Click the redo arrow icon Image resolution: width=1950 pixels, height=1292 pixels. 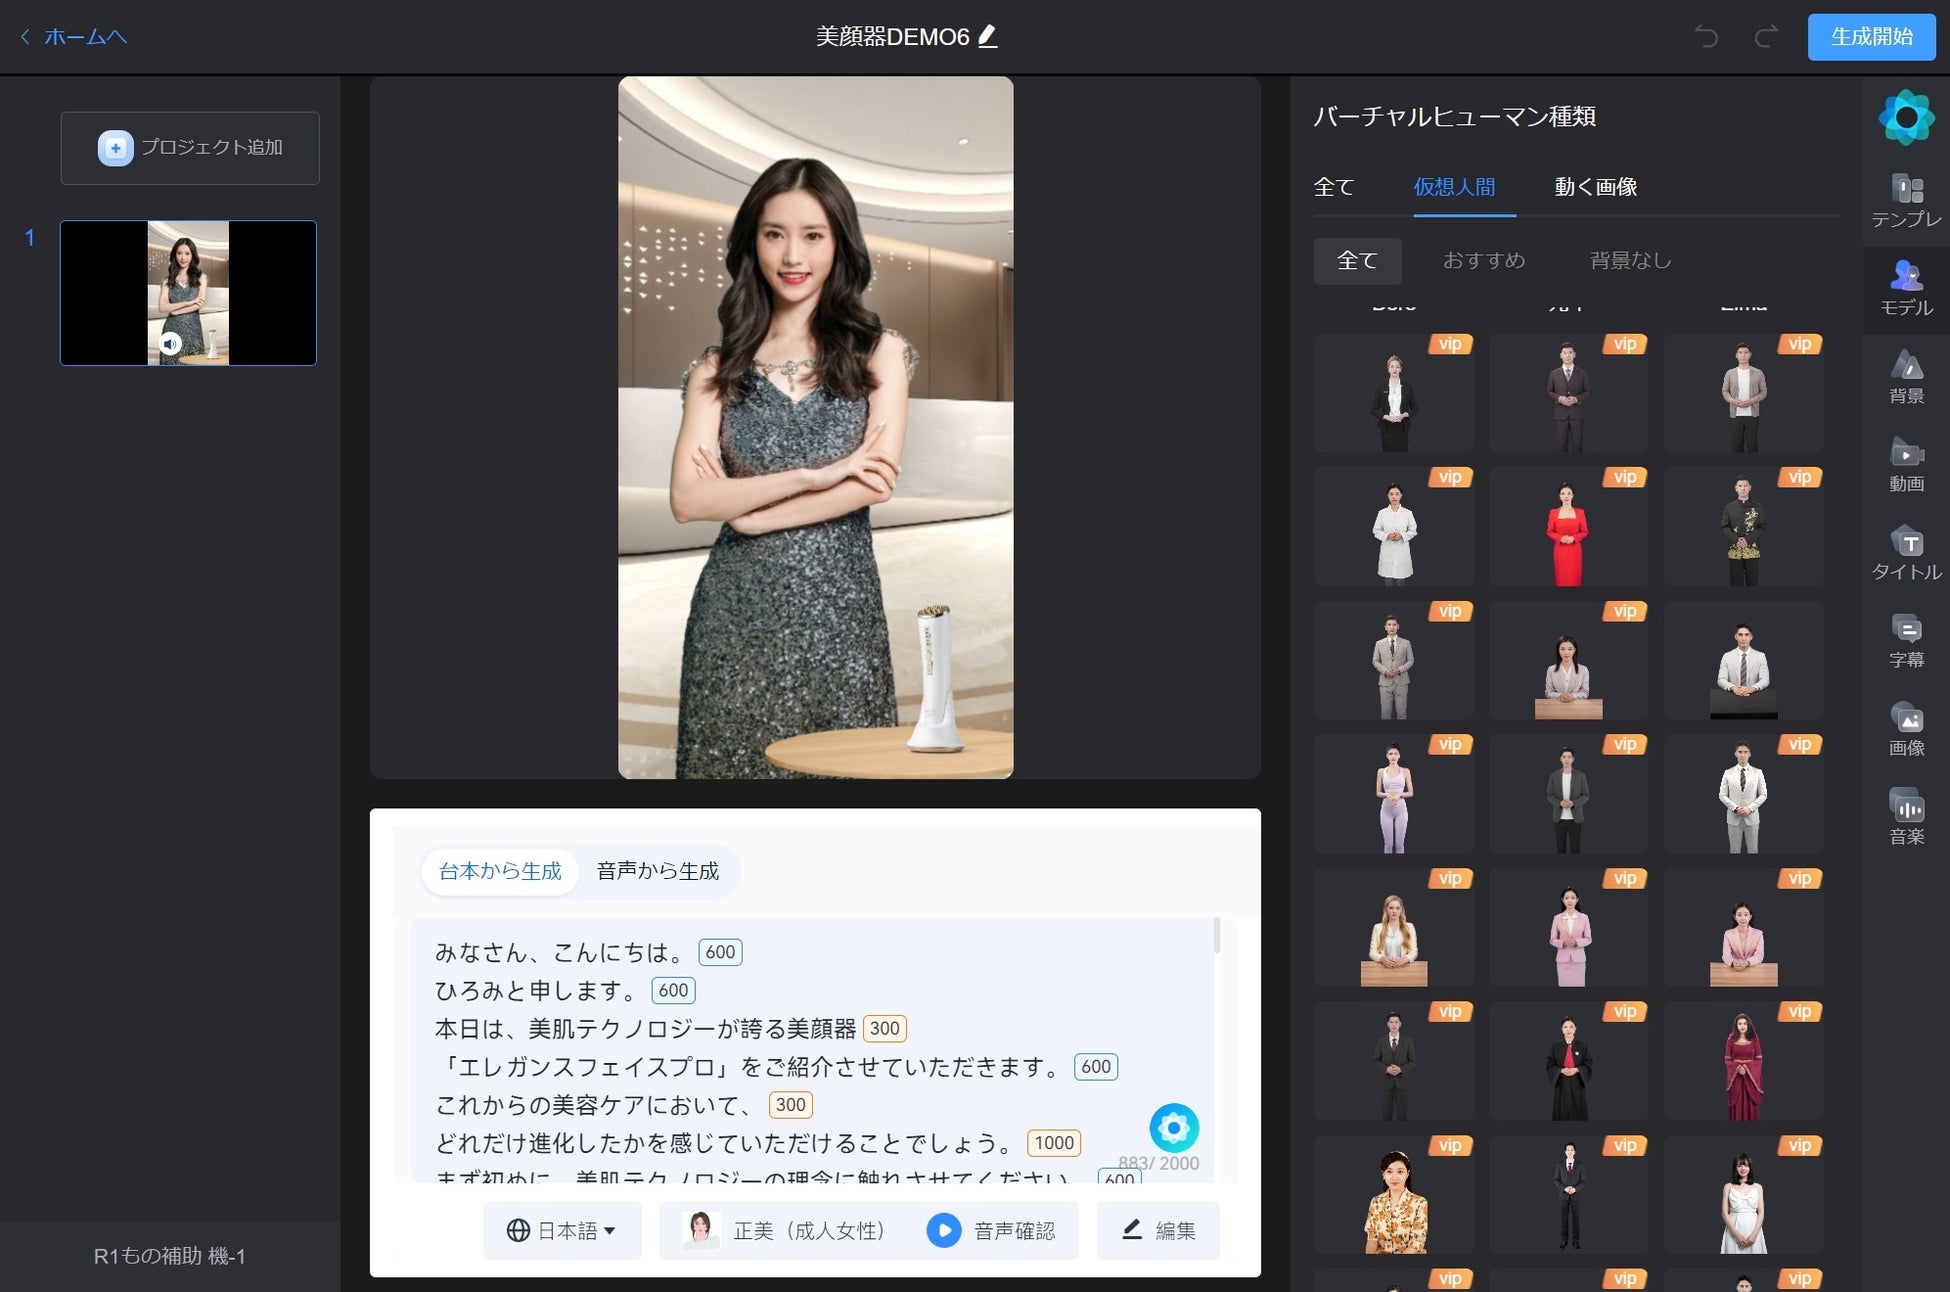click(1766, 37)
